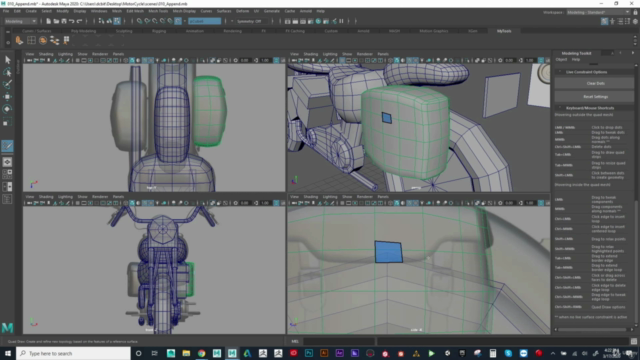Click the pause render icon in status line
Viewport: 640px width, 360px height.
pos(341,21)
